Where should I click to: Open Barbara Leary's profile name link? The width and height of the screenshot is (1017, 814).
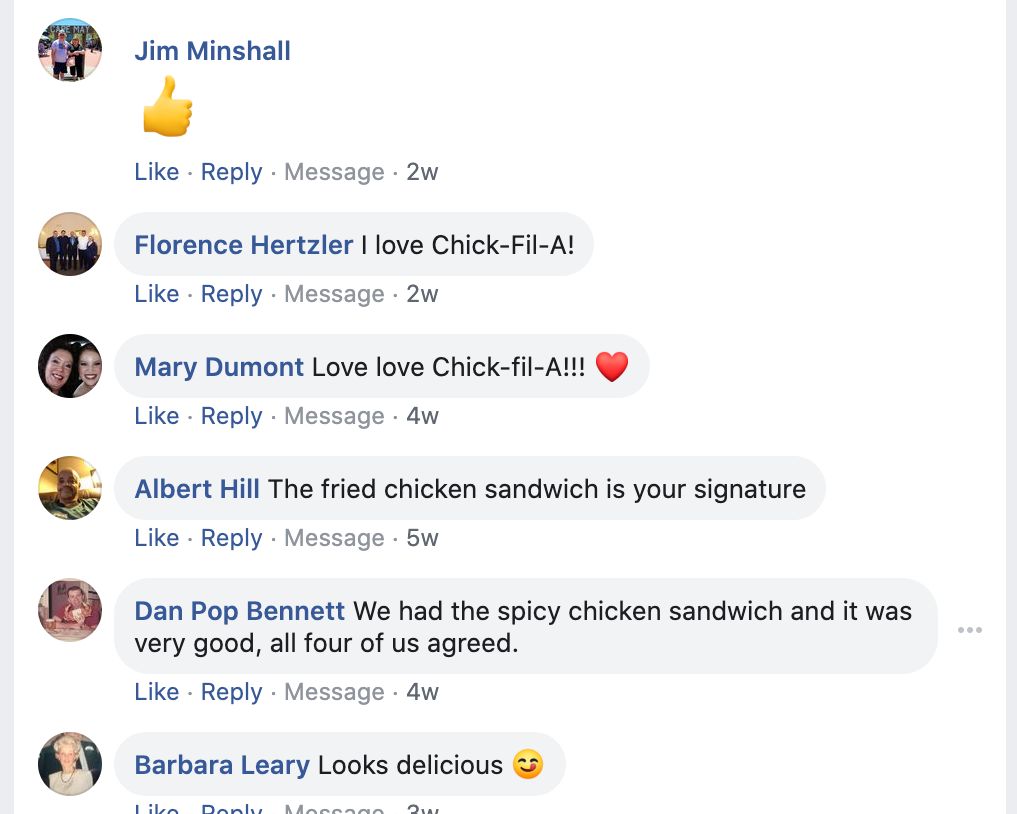[x=222, y=765]
